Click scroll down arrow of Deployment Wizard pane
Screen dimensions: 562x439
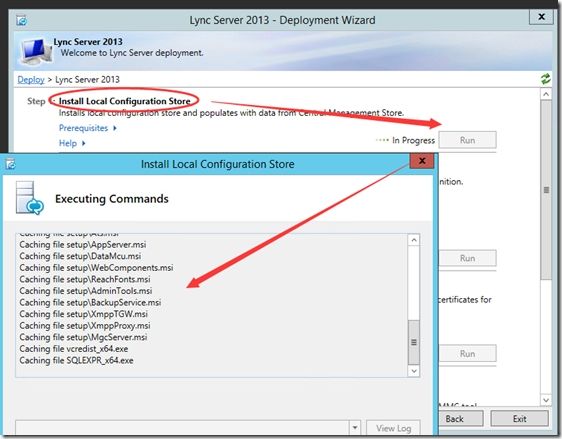[546, 400]
